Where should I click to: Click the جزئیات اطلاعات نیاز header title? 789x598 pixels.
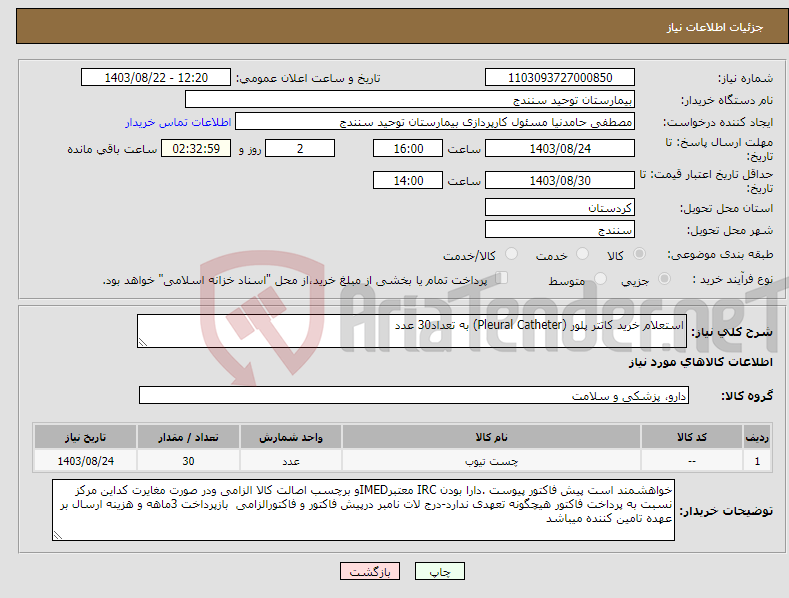coord(715,27)
